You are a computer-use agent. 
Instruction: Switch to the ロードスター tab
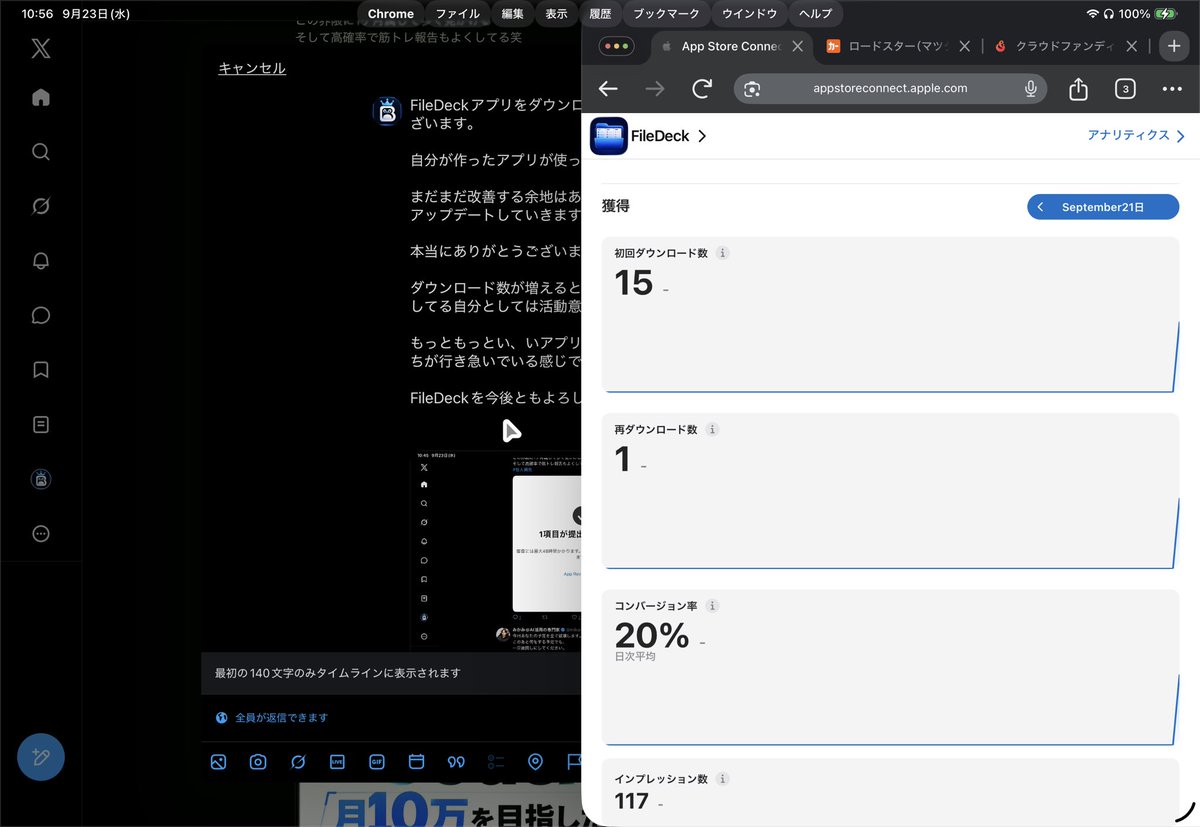point(898,46)
